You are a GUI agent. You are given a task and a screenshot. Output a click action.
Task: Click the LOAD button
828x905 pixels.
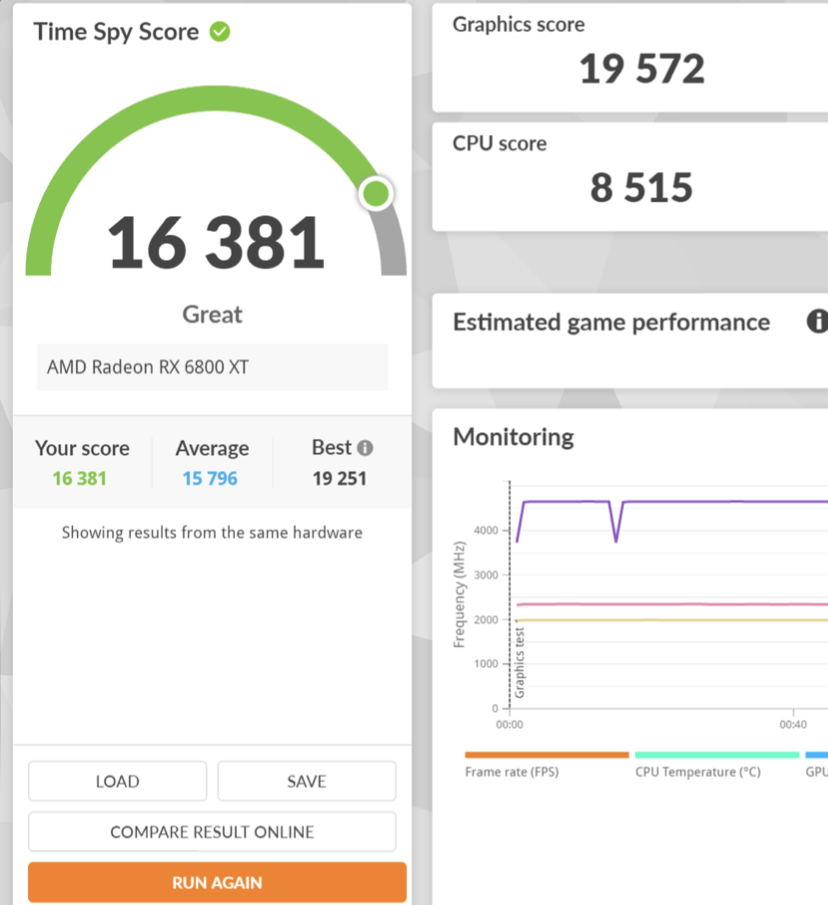coord(118,781)
